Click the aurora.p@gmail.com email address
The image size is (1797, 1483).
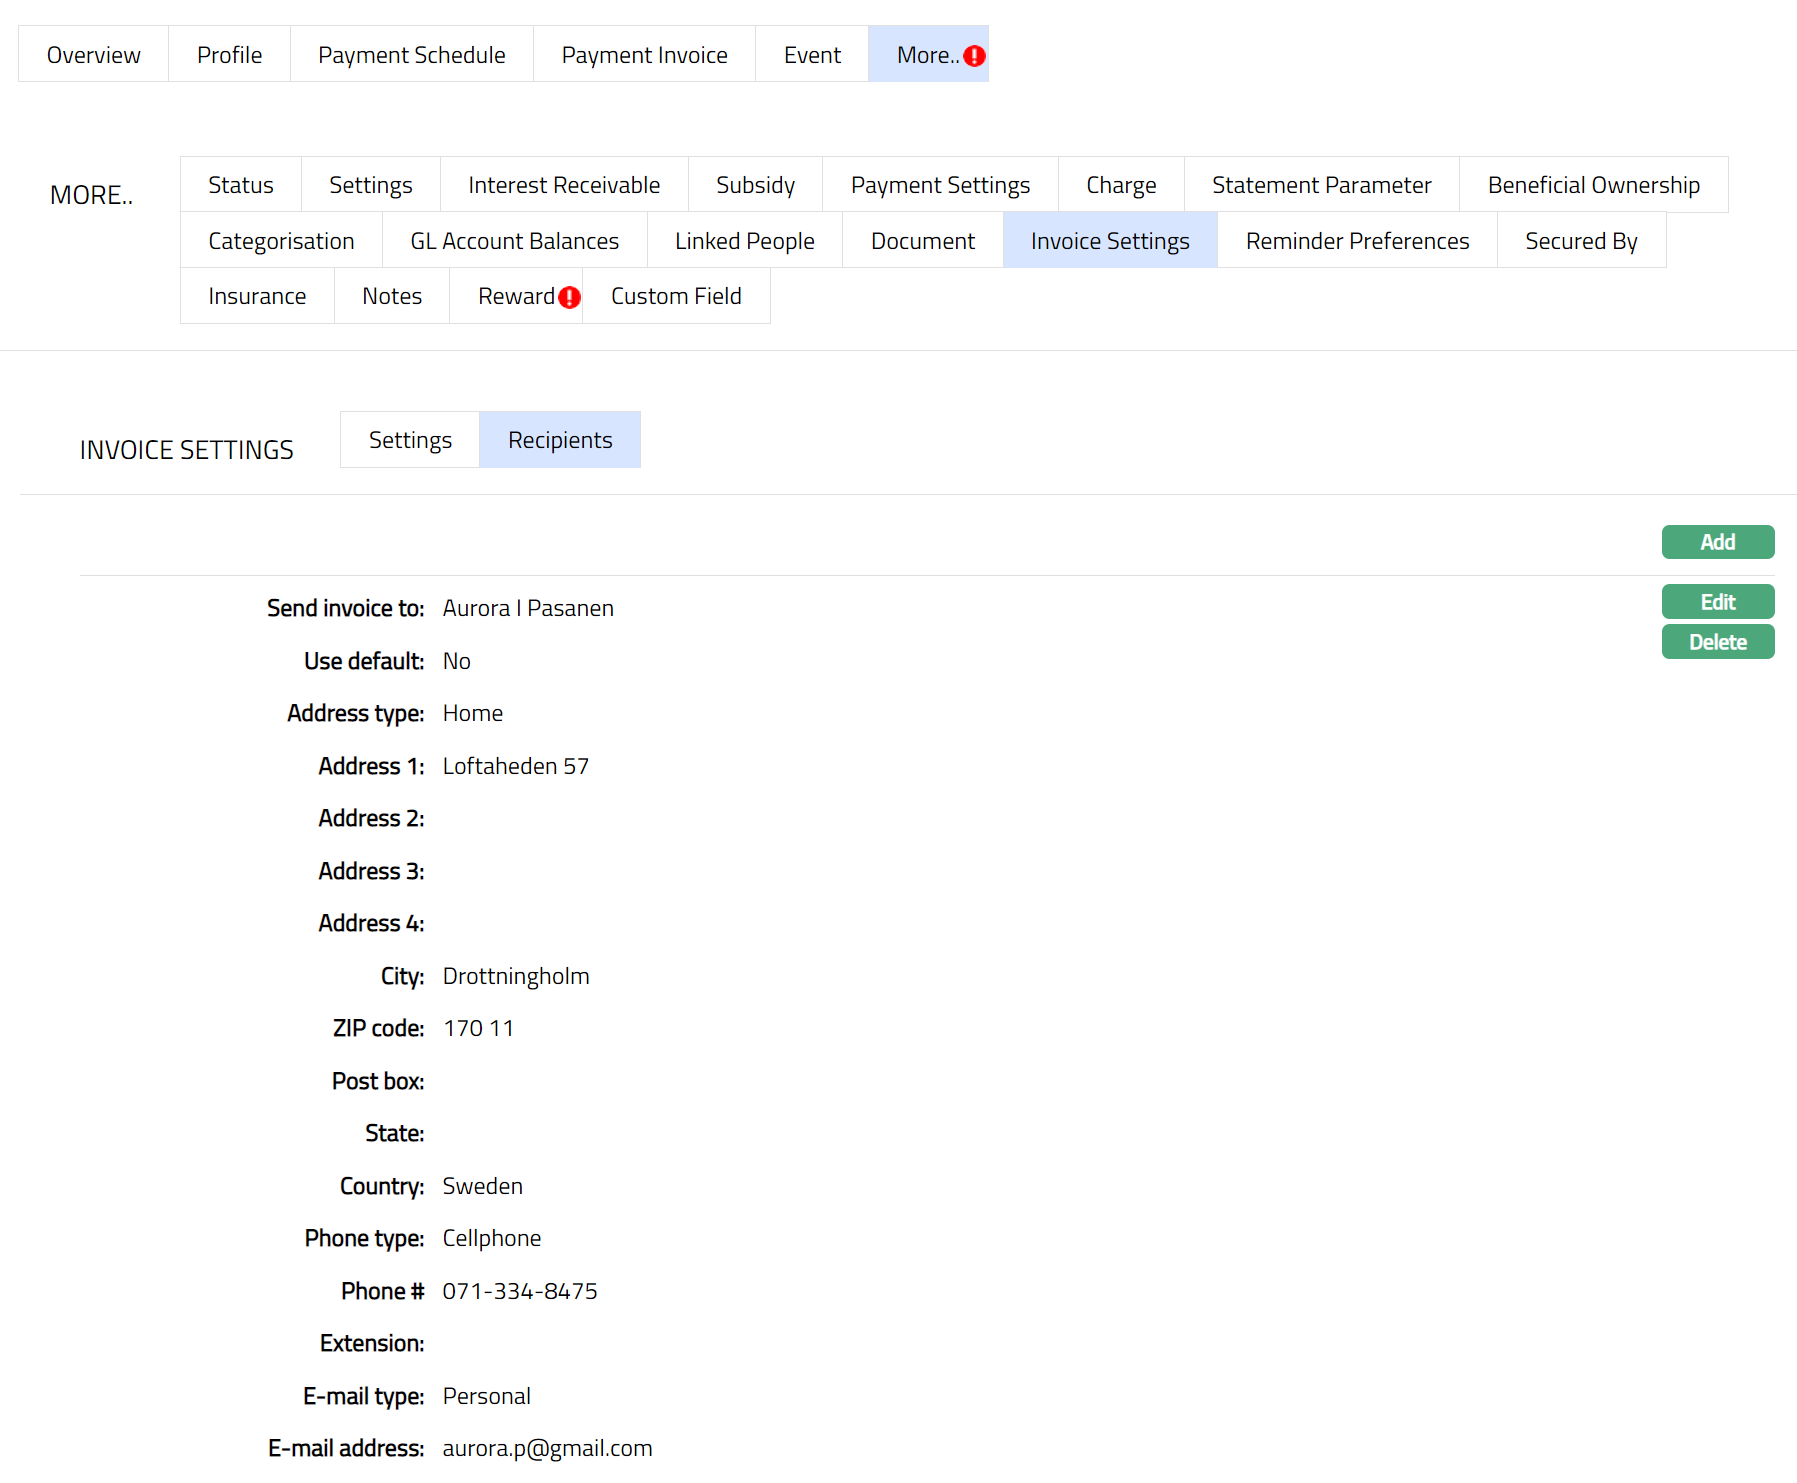coord(547,1448)
